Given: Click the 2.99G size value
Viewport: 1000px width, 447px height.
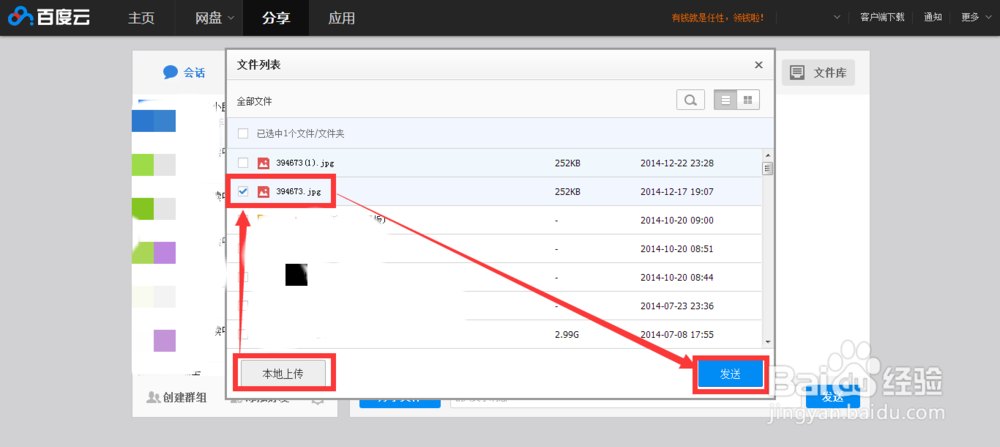Looking at the screenshot, I should click(x=566, y=334).
